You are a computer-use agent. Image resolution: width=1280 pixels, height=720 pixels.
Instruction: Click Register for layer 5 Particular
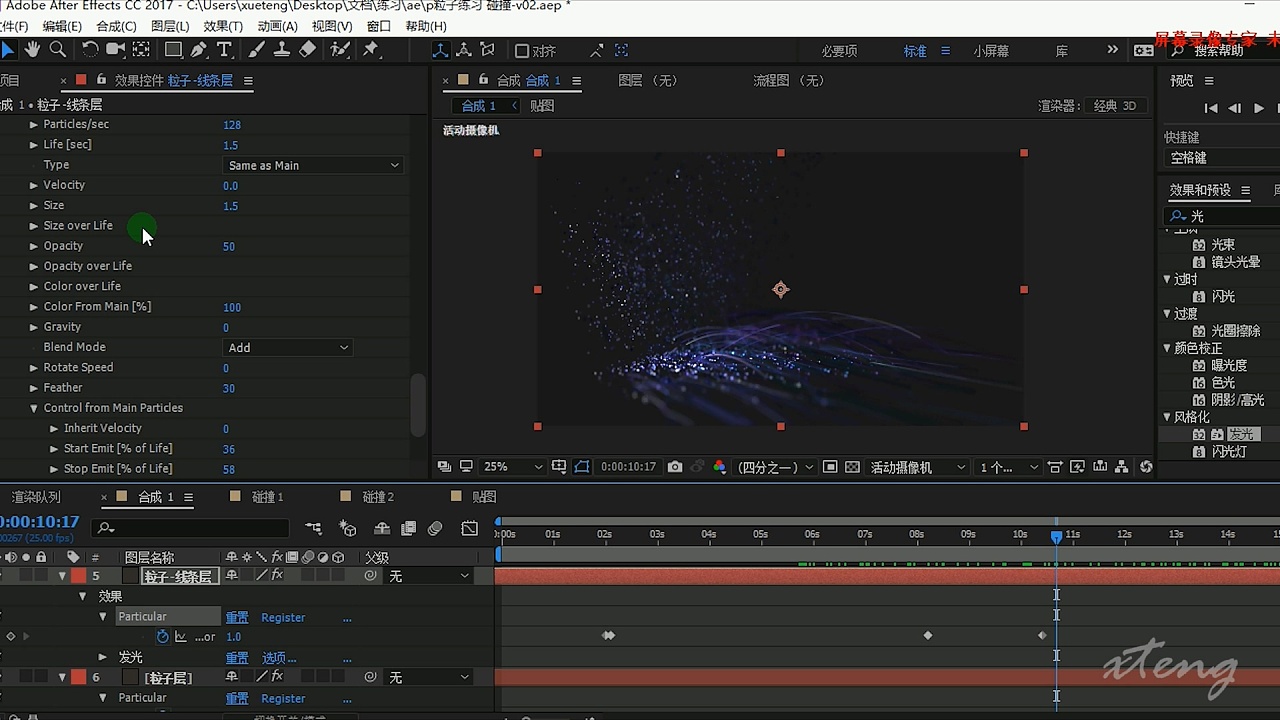click(x=283, y=617)
